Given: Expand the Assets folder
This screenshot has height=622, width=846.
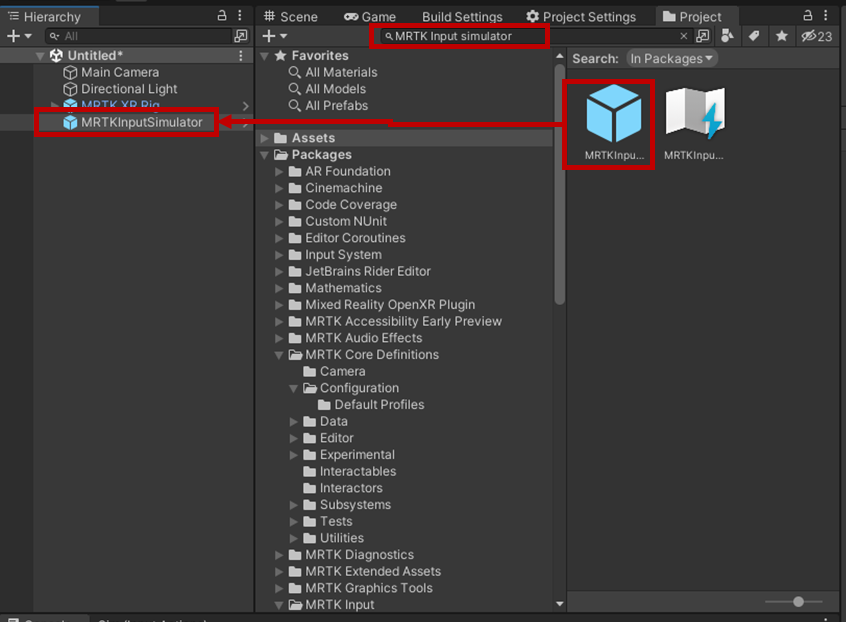Looking at the screenshot, I should (x=264, y=138).
